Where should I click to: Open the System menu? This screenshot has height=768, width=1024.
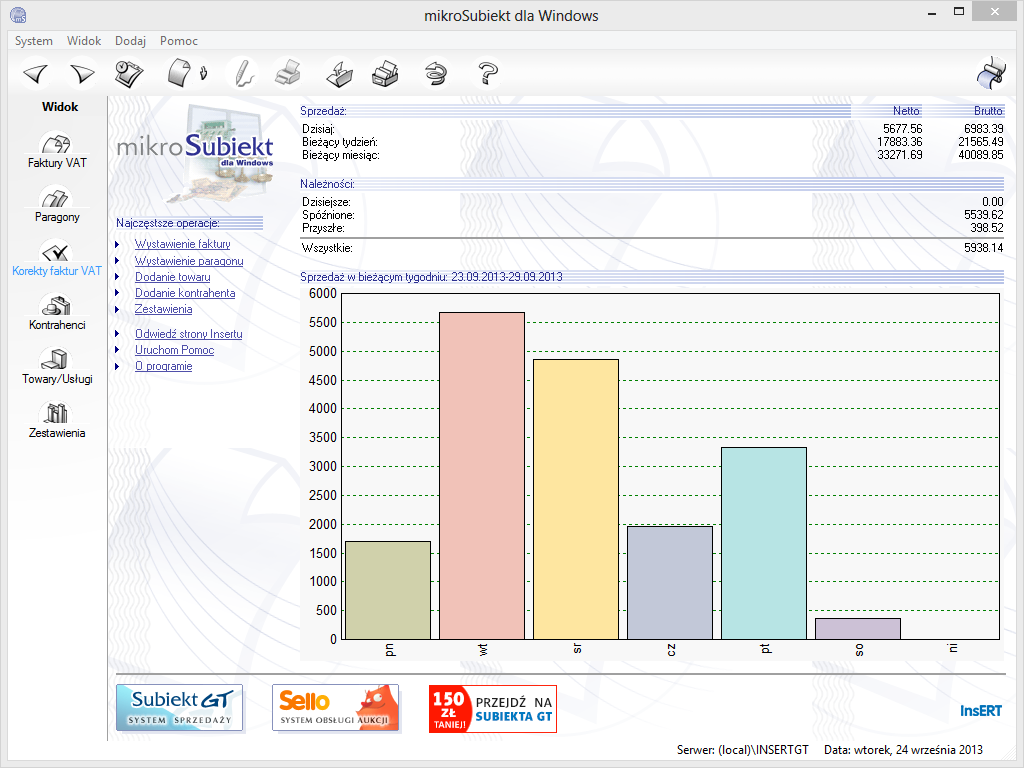[x=34, y=41]
